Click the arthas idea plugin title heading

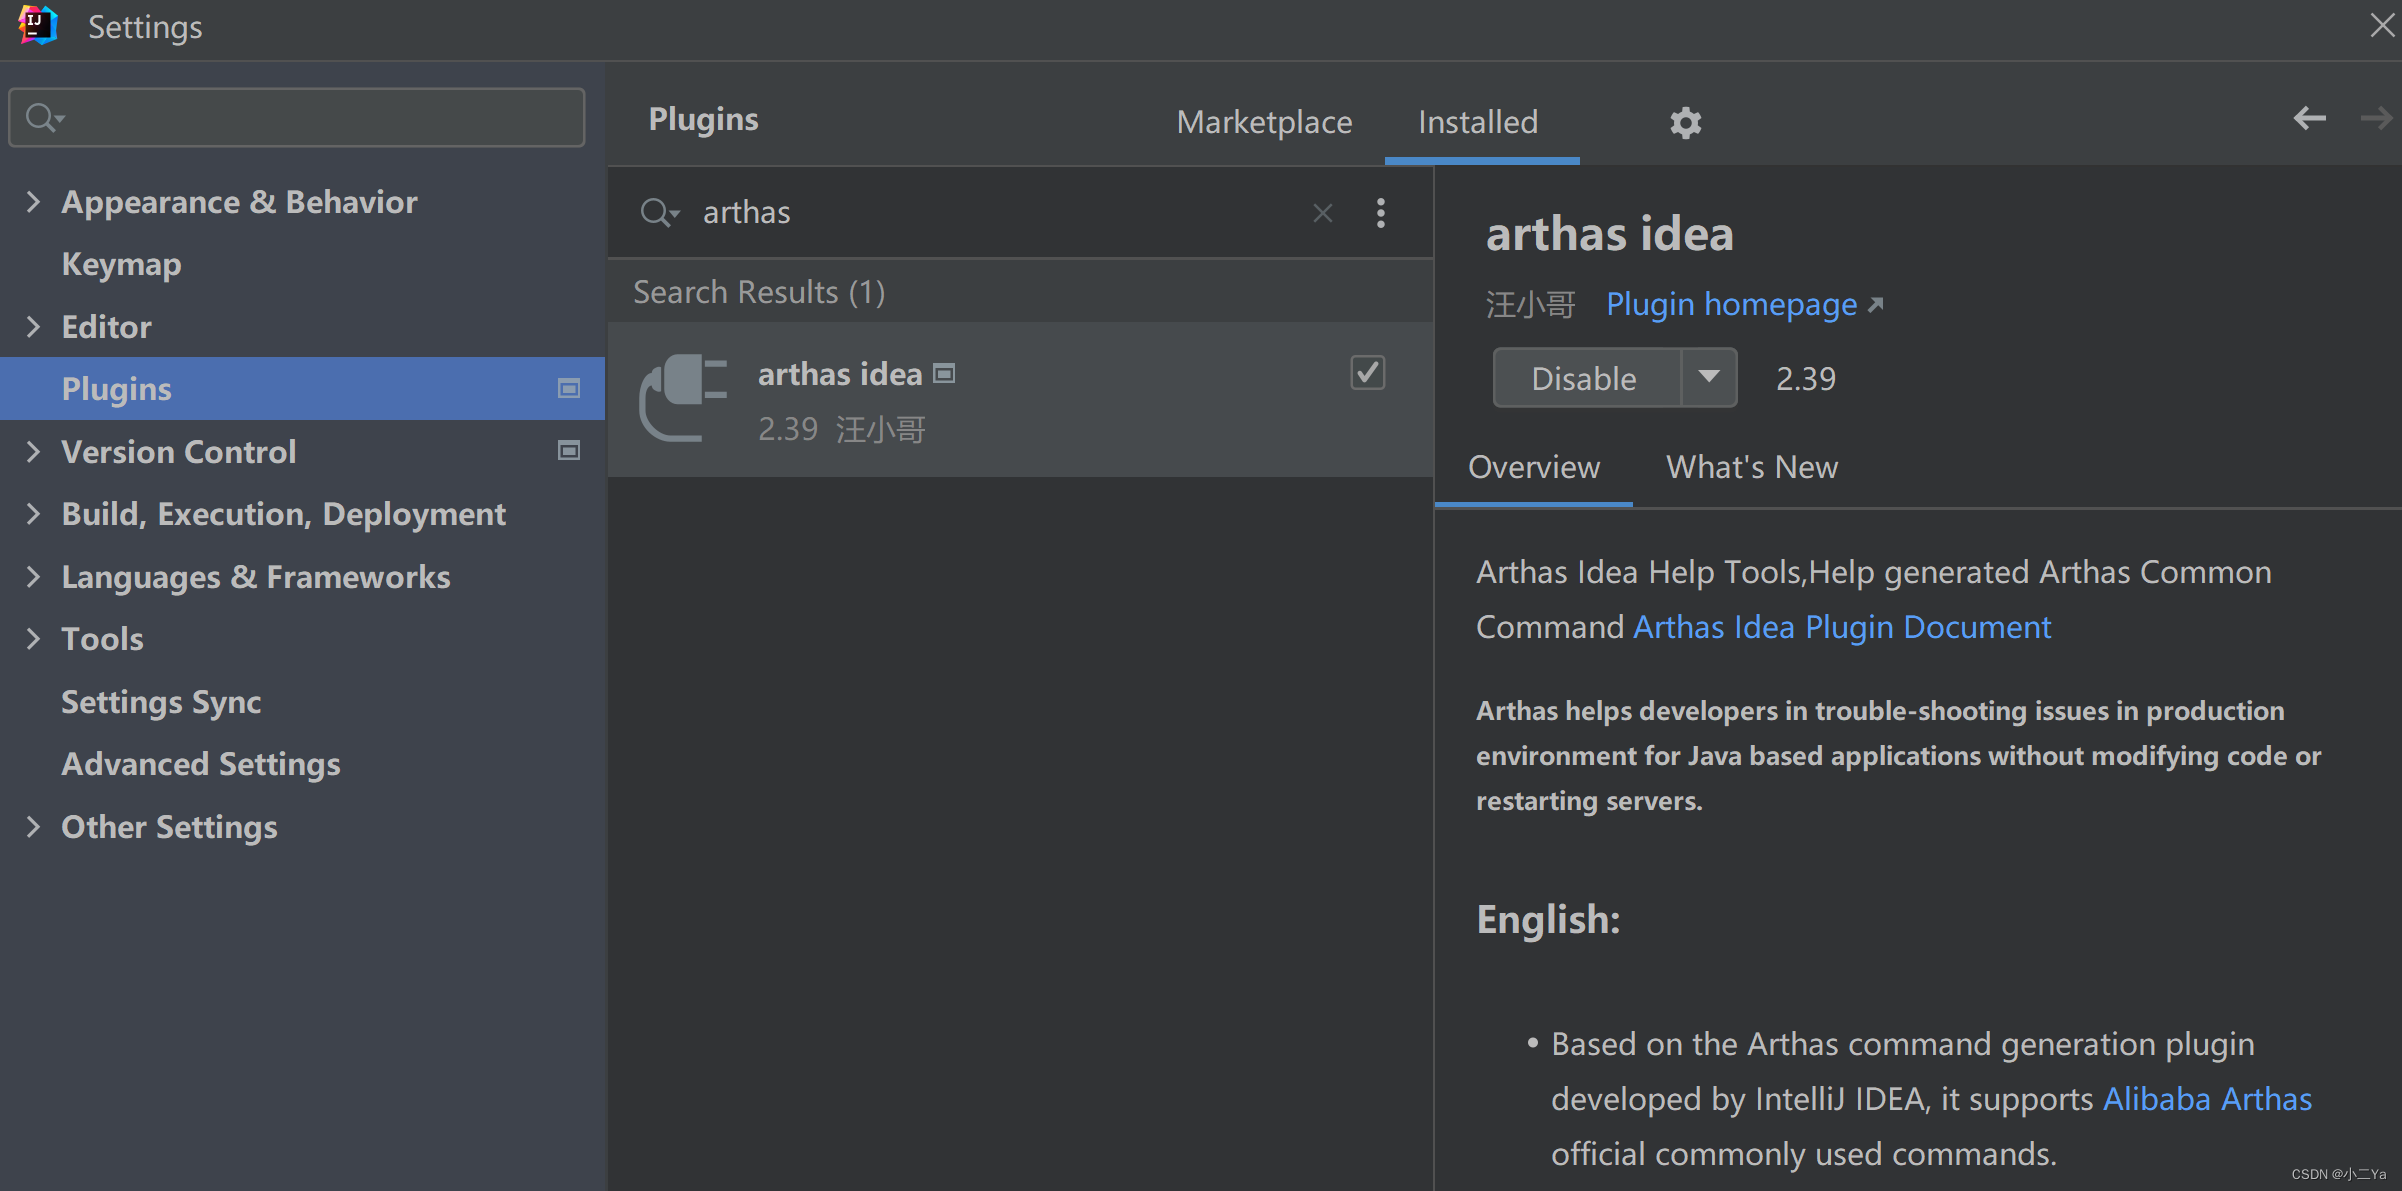[1609, 234]
